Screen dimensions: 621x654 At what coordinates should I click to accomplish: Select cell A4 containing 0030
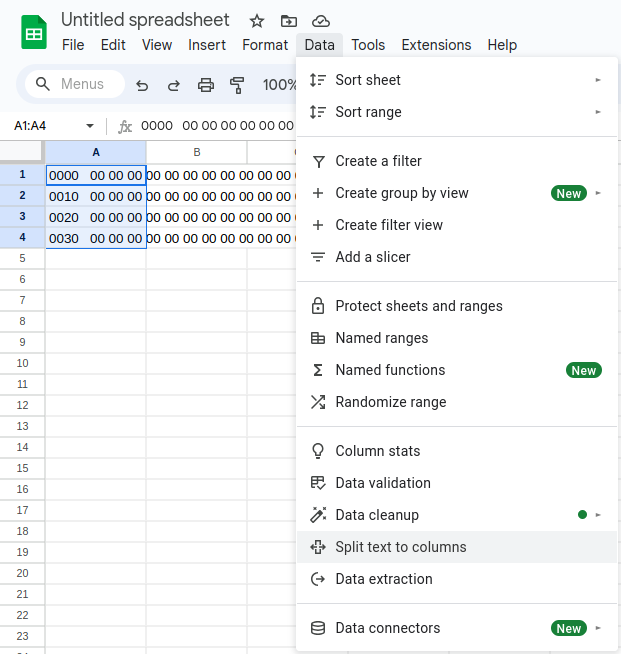coord(96,238)
